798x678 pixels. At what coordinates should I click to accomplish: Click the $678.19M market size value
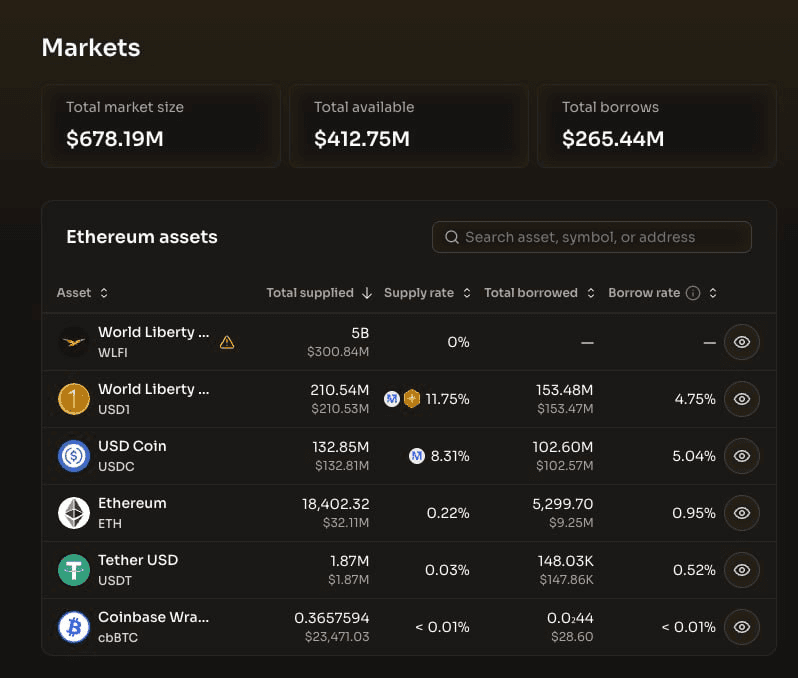[x=115, y=139]
